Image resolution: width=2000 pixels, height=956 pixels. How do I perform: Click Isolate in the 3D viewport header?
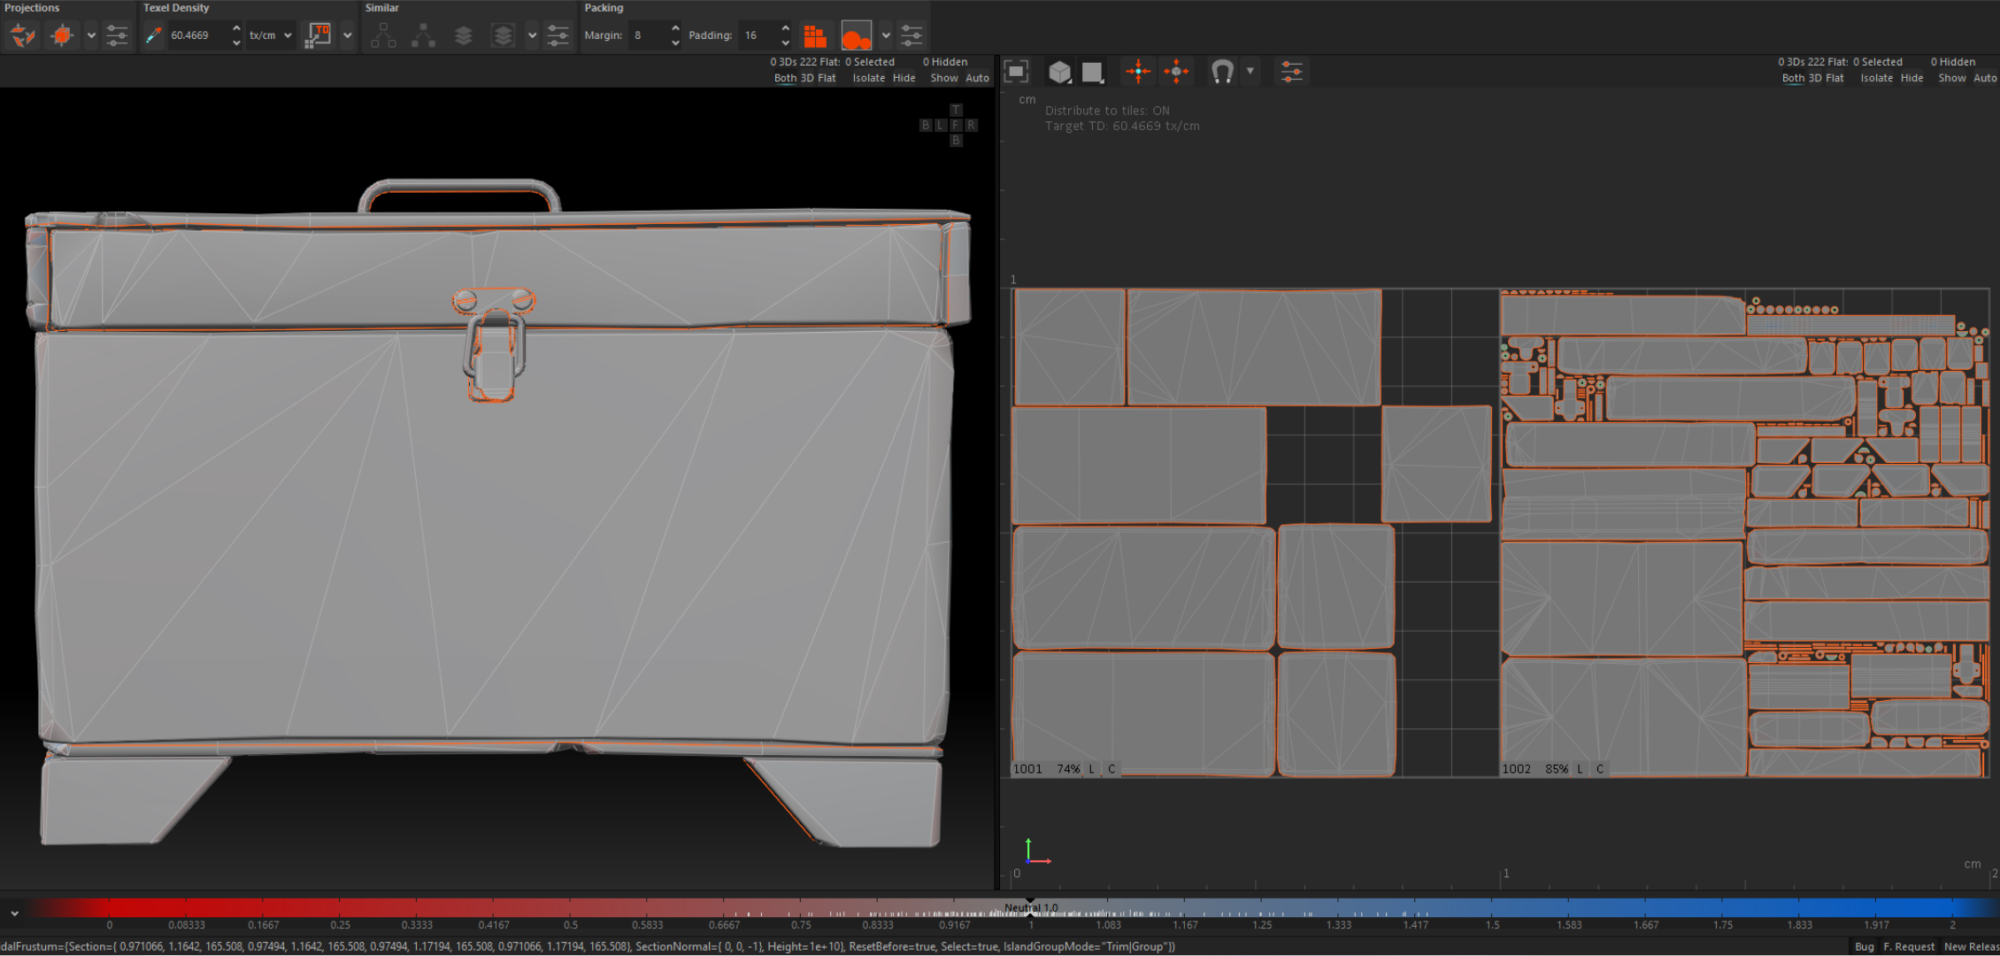tap(868, 78)
